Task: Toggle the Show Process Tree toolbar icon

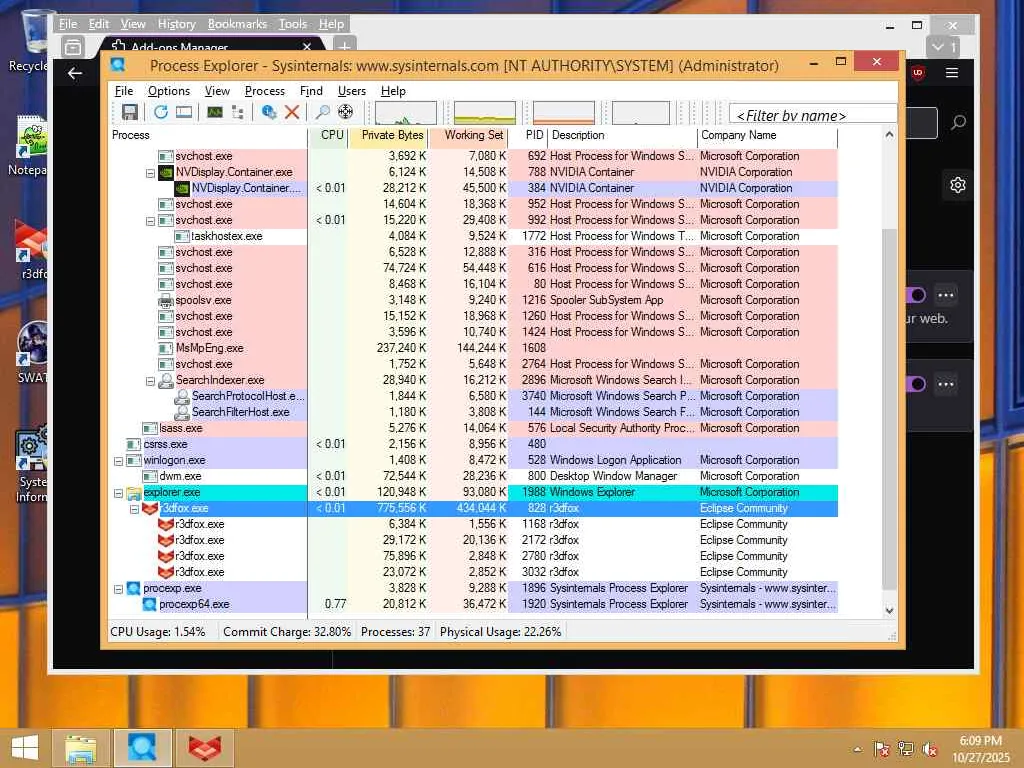Action: point(238,112)
